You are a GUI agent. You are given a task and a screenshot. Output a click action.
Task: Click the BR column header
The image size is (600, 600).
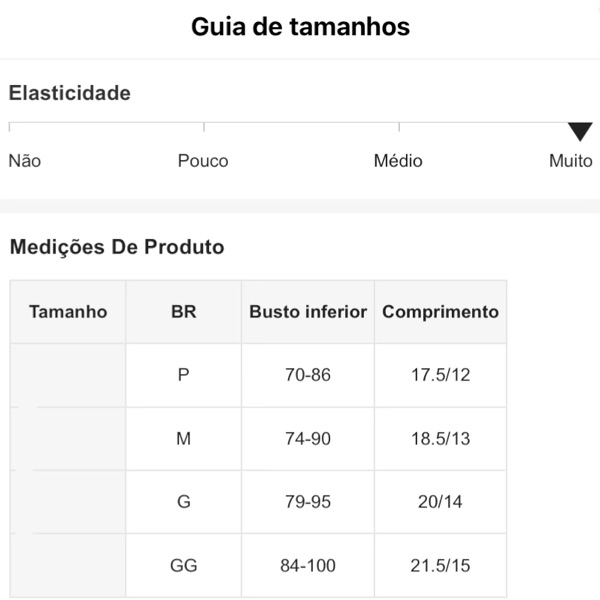(183, 312)
